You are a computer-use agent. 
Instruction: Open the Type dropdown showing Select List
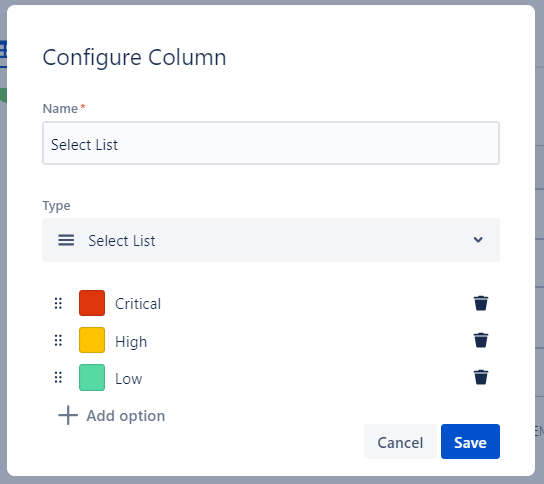(x=271, y=240)
